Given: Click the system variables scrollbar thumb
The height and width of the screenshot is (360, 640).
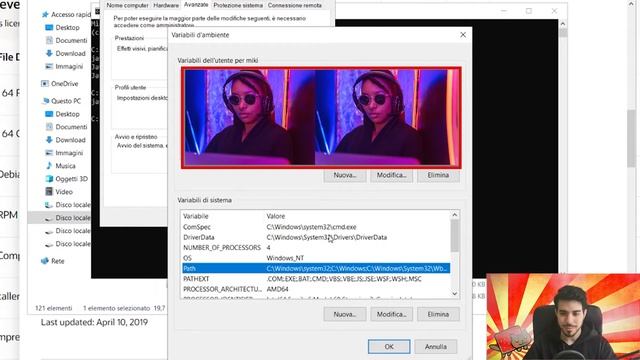Looking at the screenshot, I should coord(455,236).
